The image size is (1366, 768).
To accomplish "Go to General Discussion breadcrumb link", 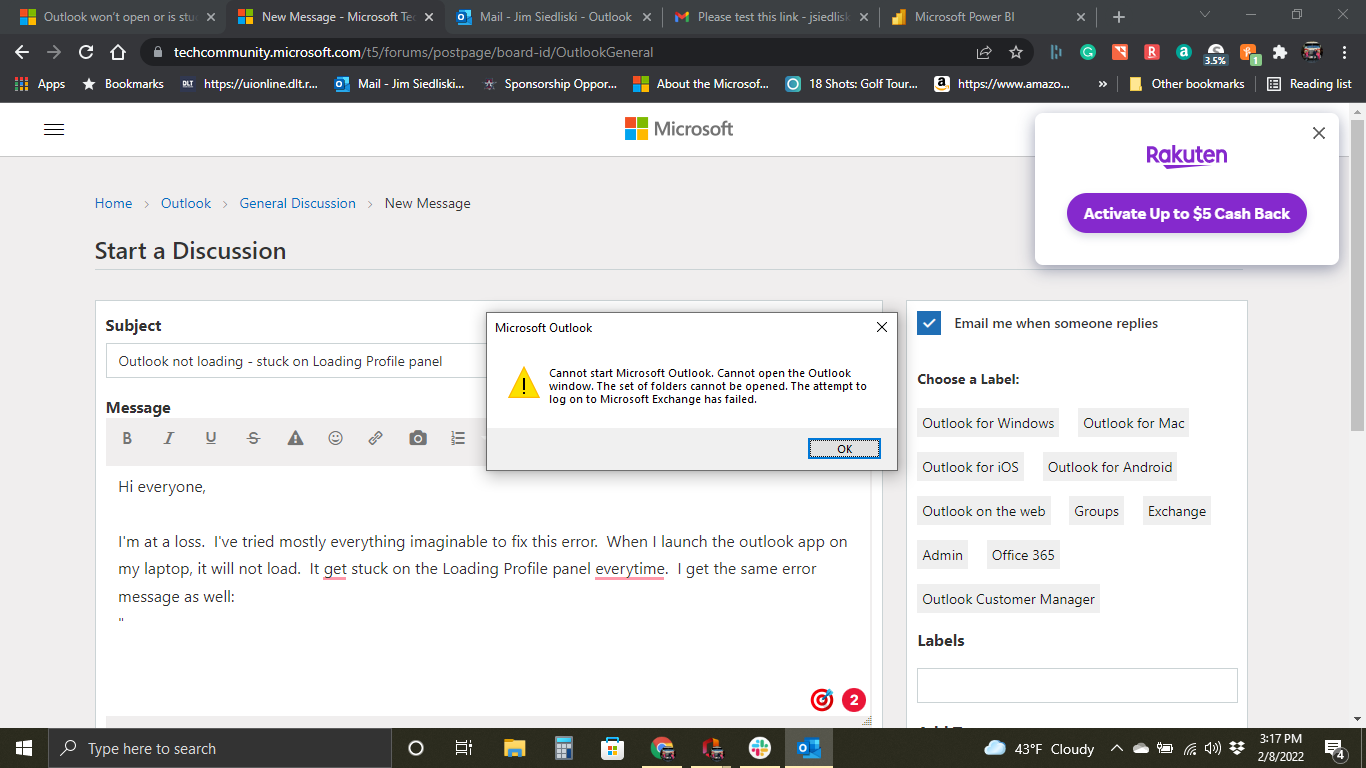I will 298,203.
